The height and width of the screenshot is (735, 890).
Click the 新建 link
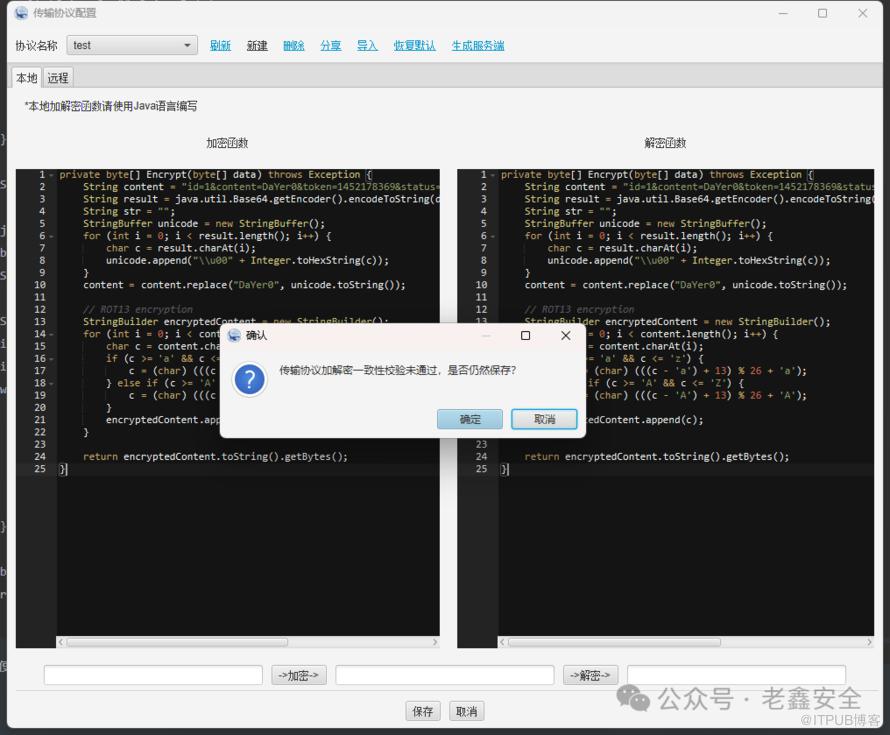coord(257,46)
